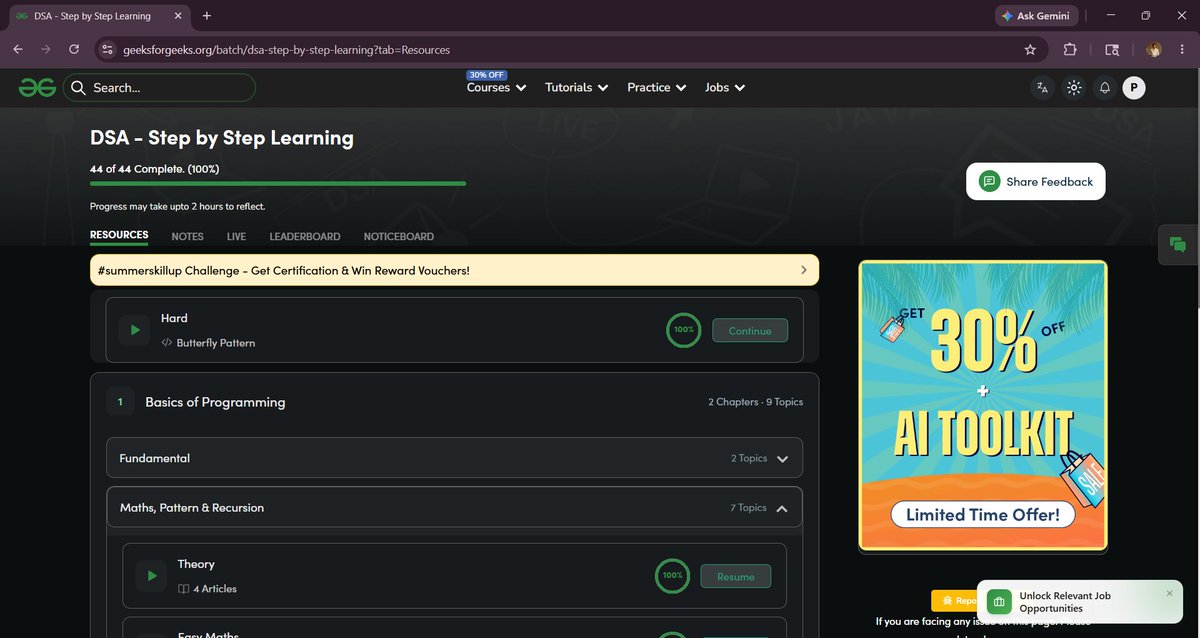Reload the page
This screenshot has width=1200, height=638.
74,49
